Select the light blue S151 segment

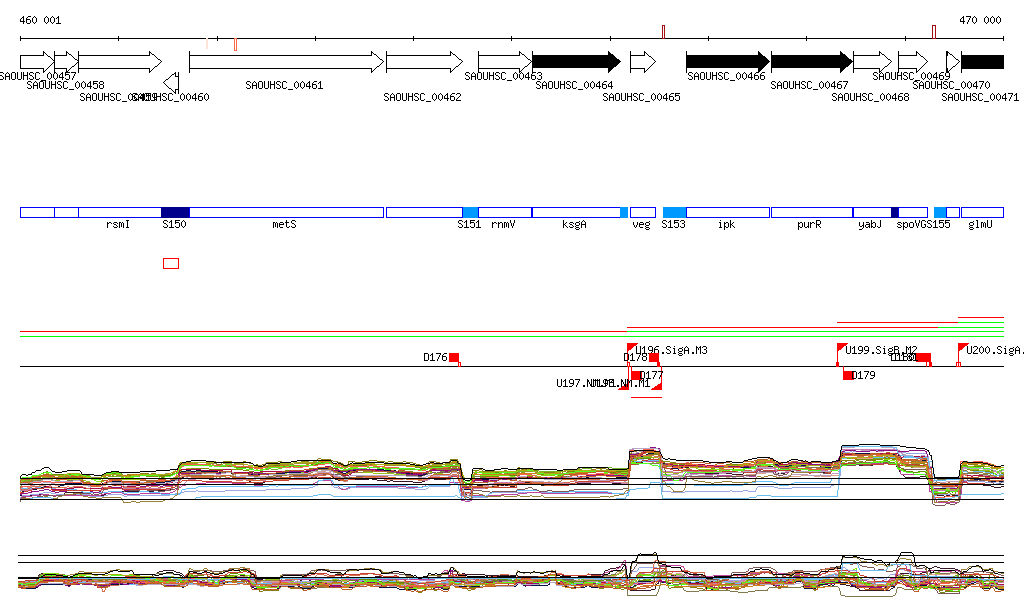click(x=470, y=212)
